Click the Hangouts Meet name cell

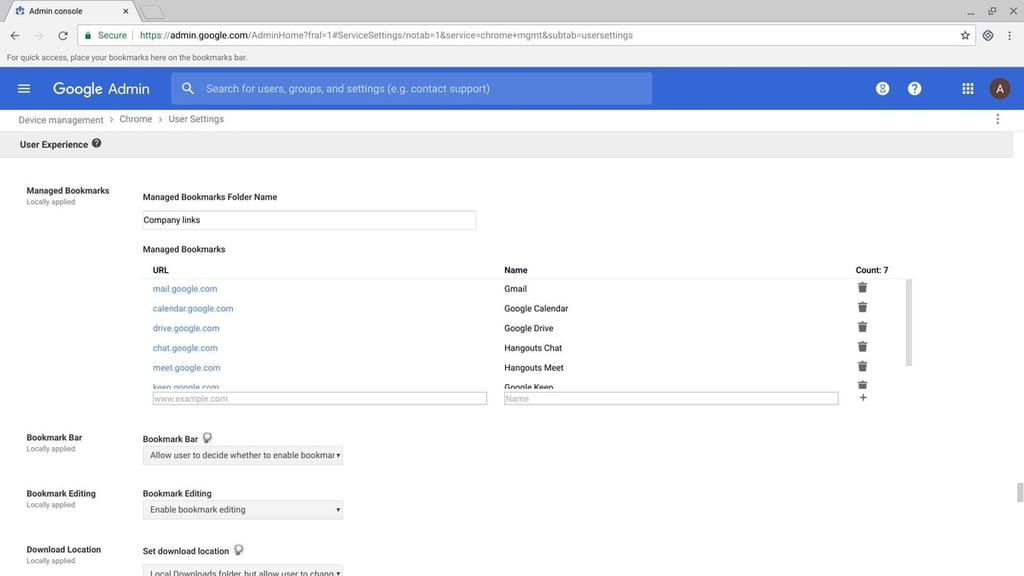coord(534,368)
